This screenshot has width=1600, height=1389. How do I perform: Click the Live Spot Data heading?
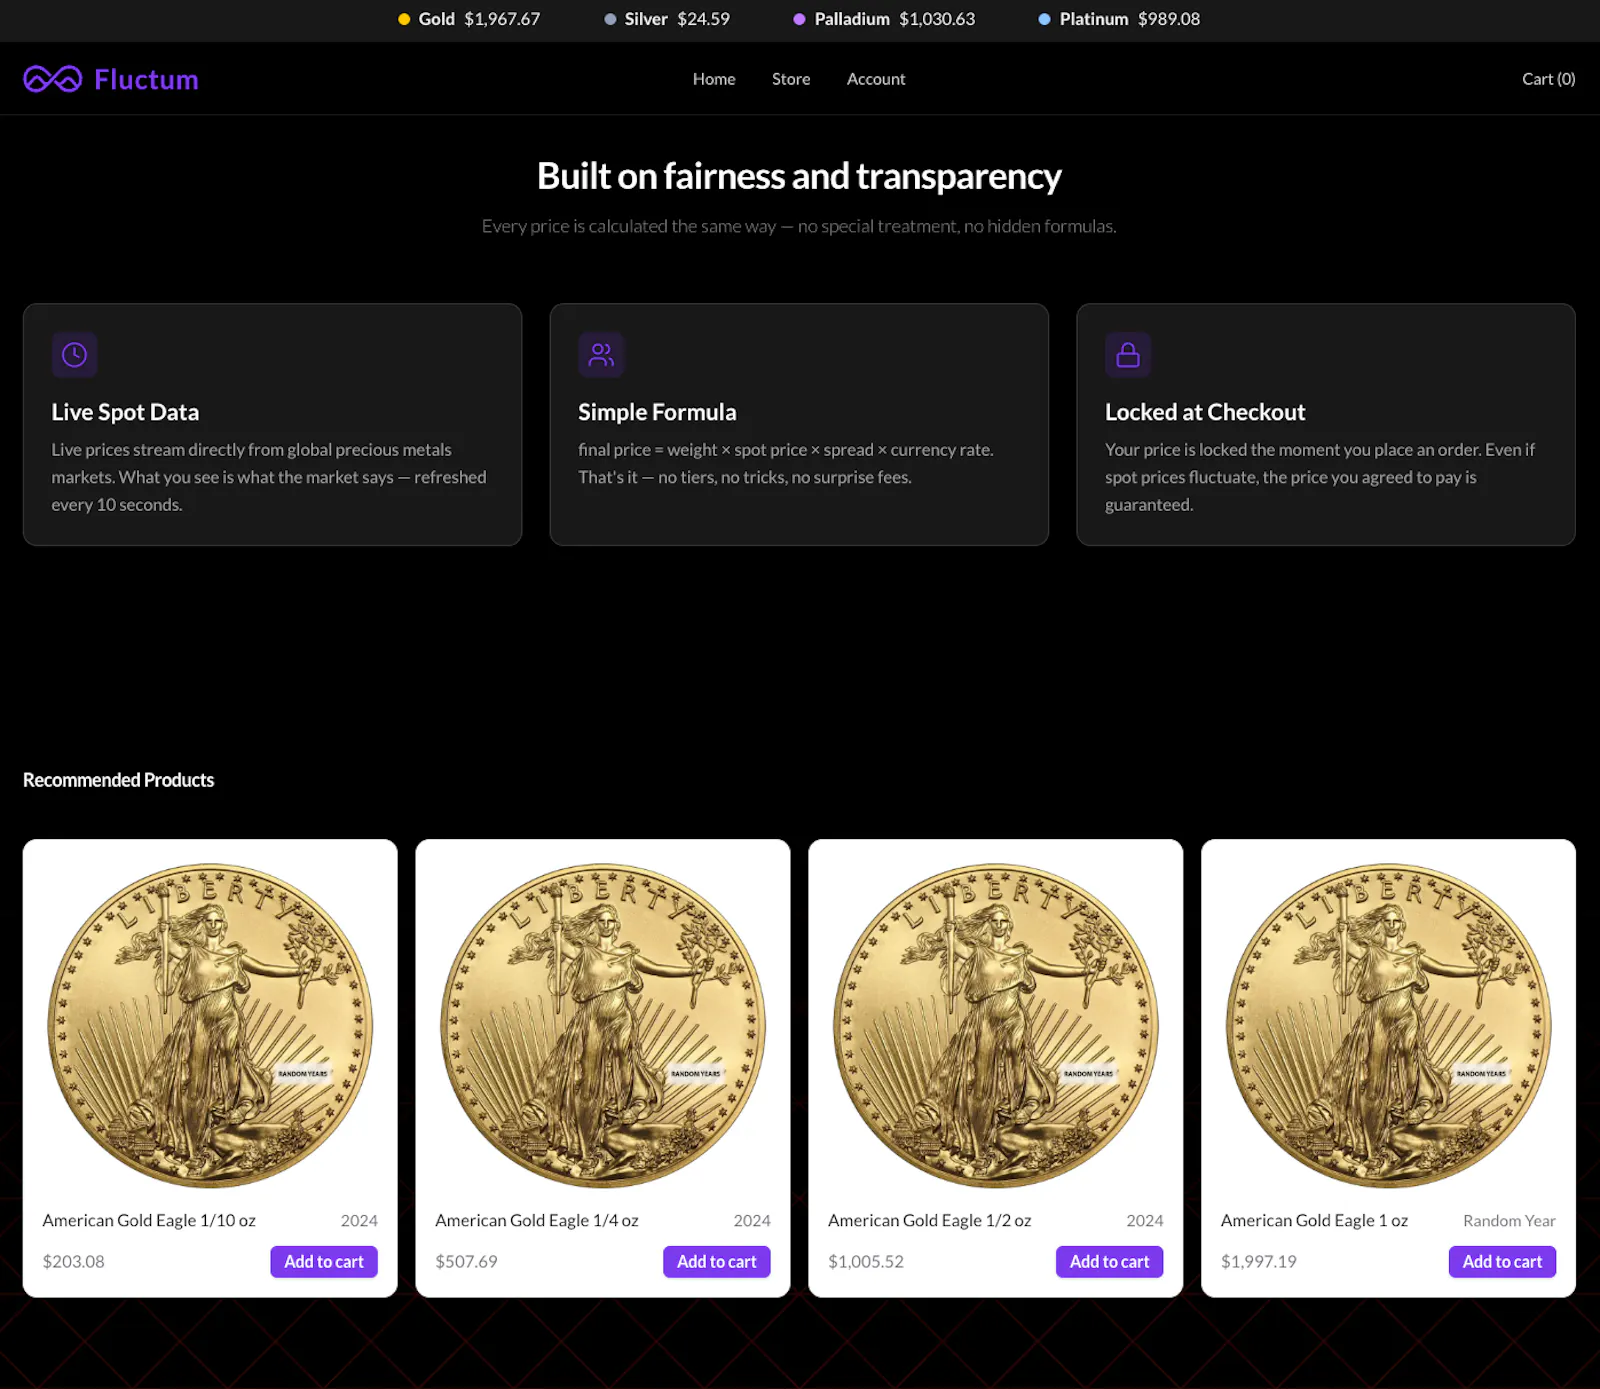[125, 412]
